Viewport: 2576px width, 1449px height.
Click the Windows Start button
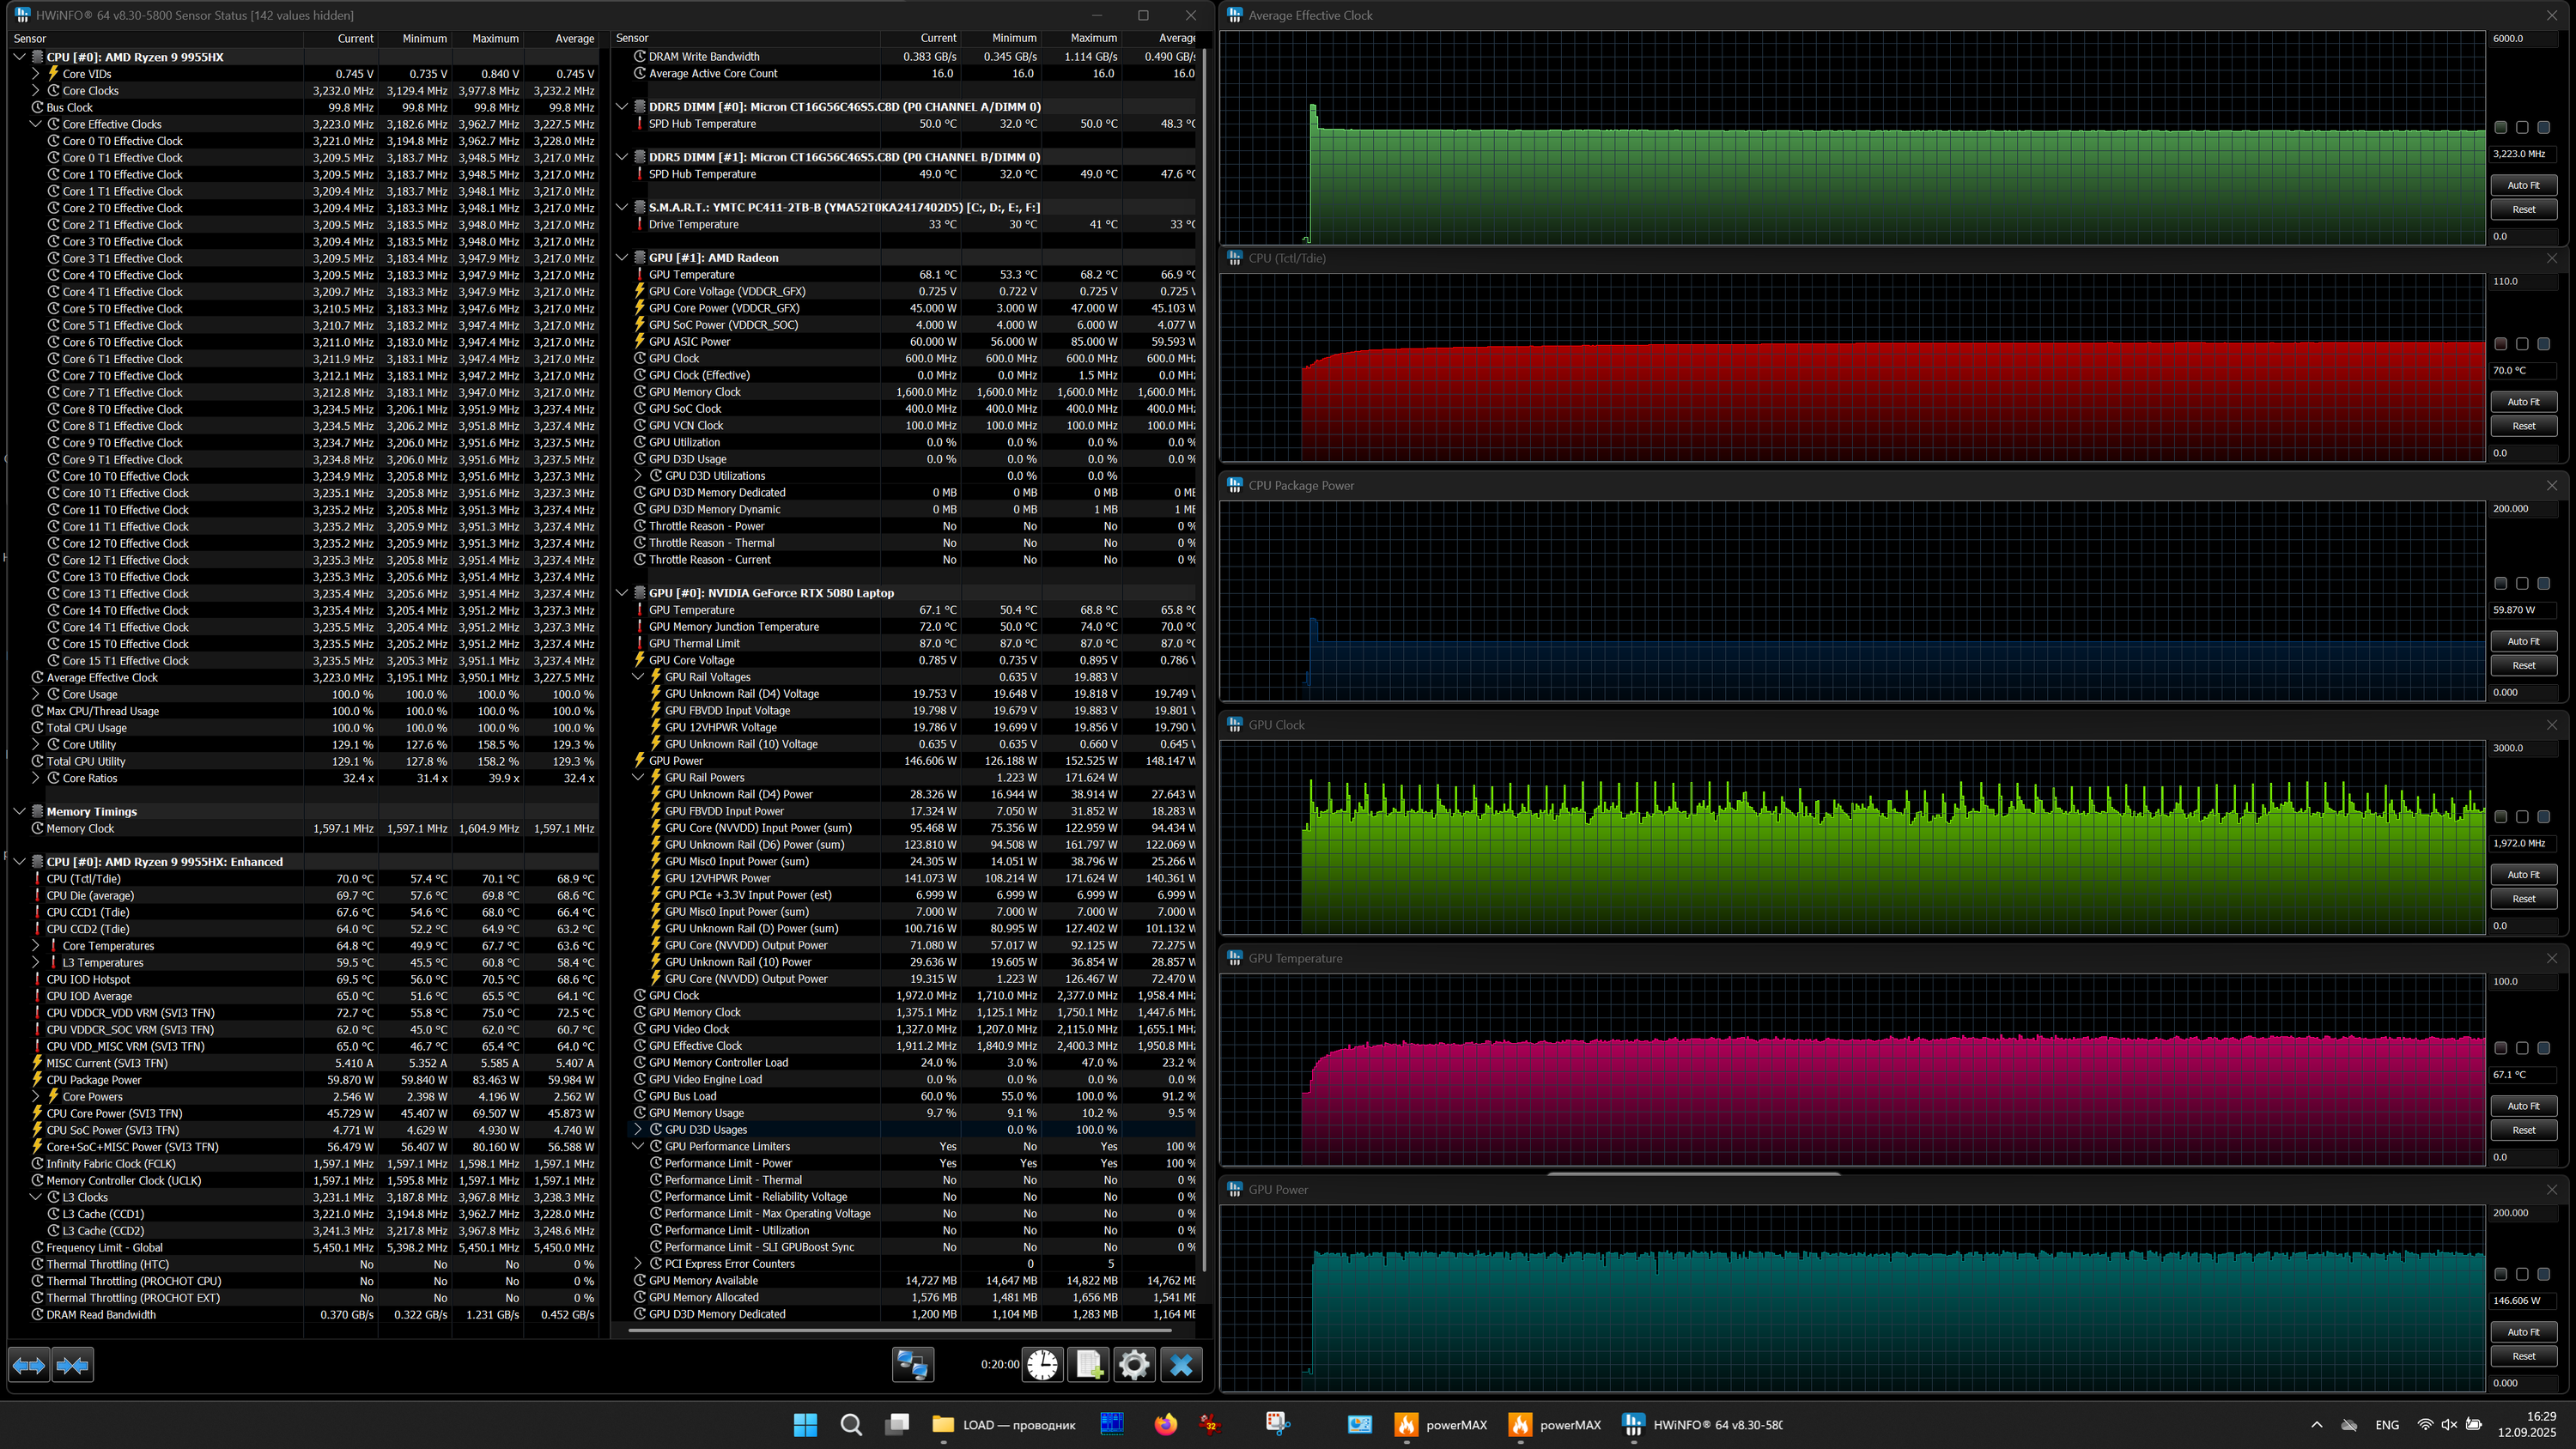click(805, 1425)
